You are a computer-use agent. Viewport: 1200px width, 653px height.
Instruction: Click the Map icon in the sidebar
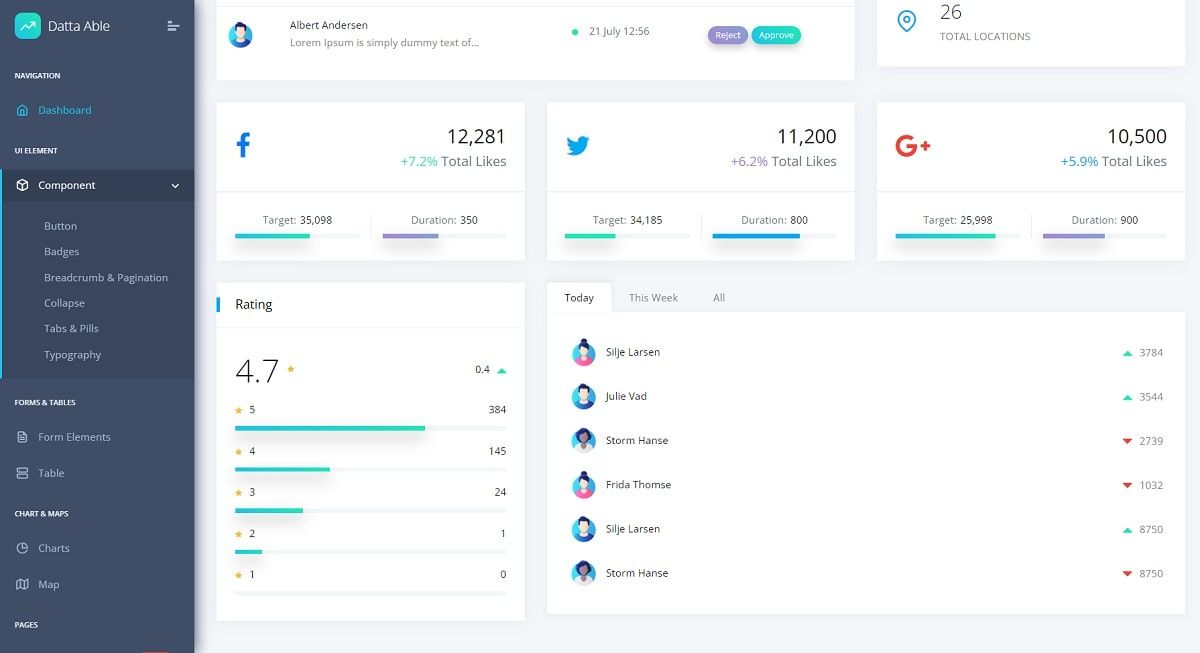coord(22,584)
